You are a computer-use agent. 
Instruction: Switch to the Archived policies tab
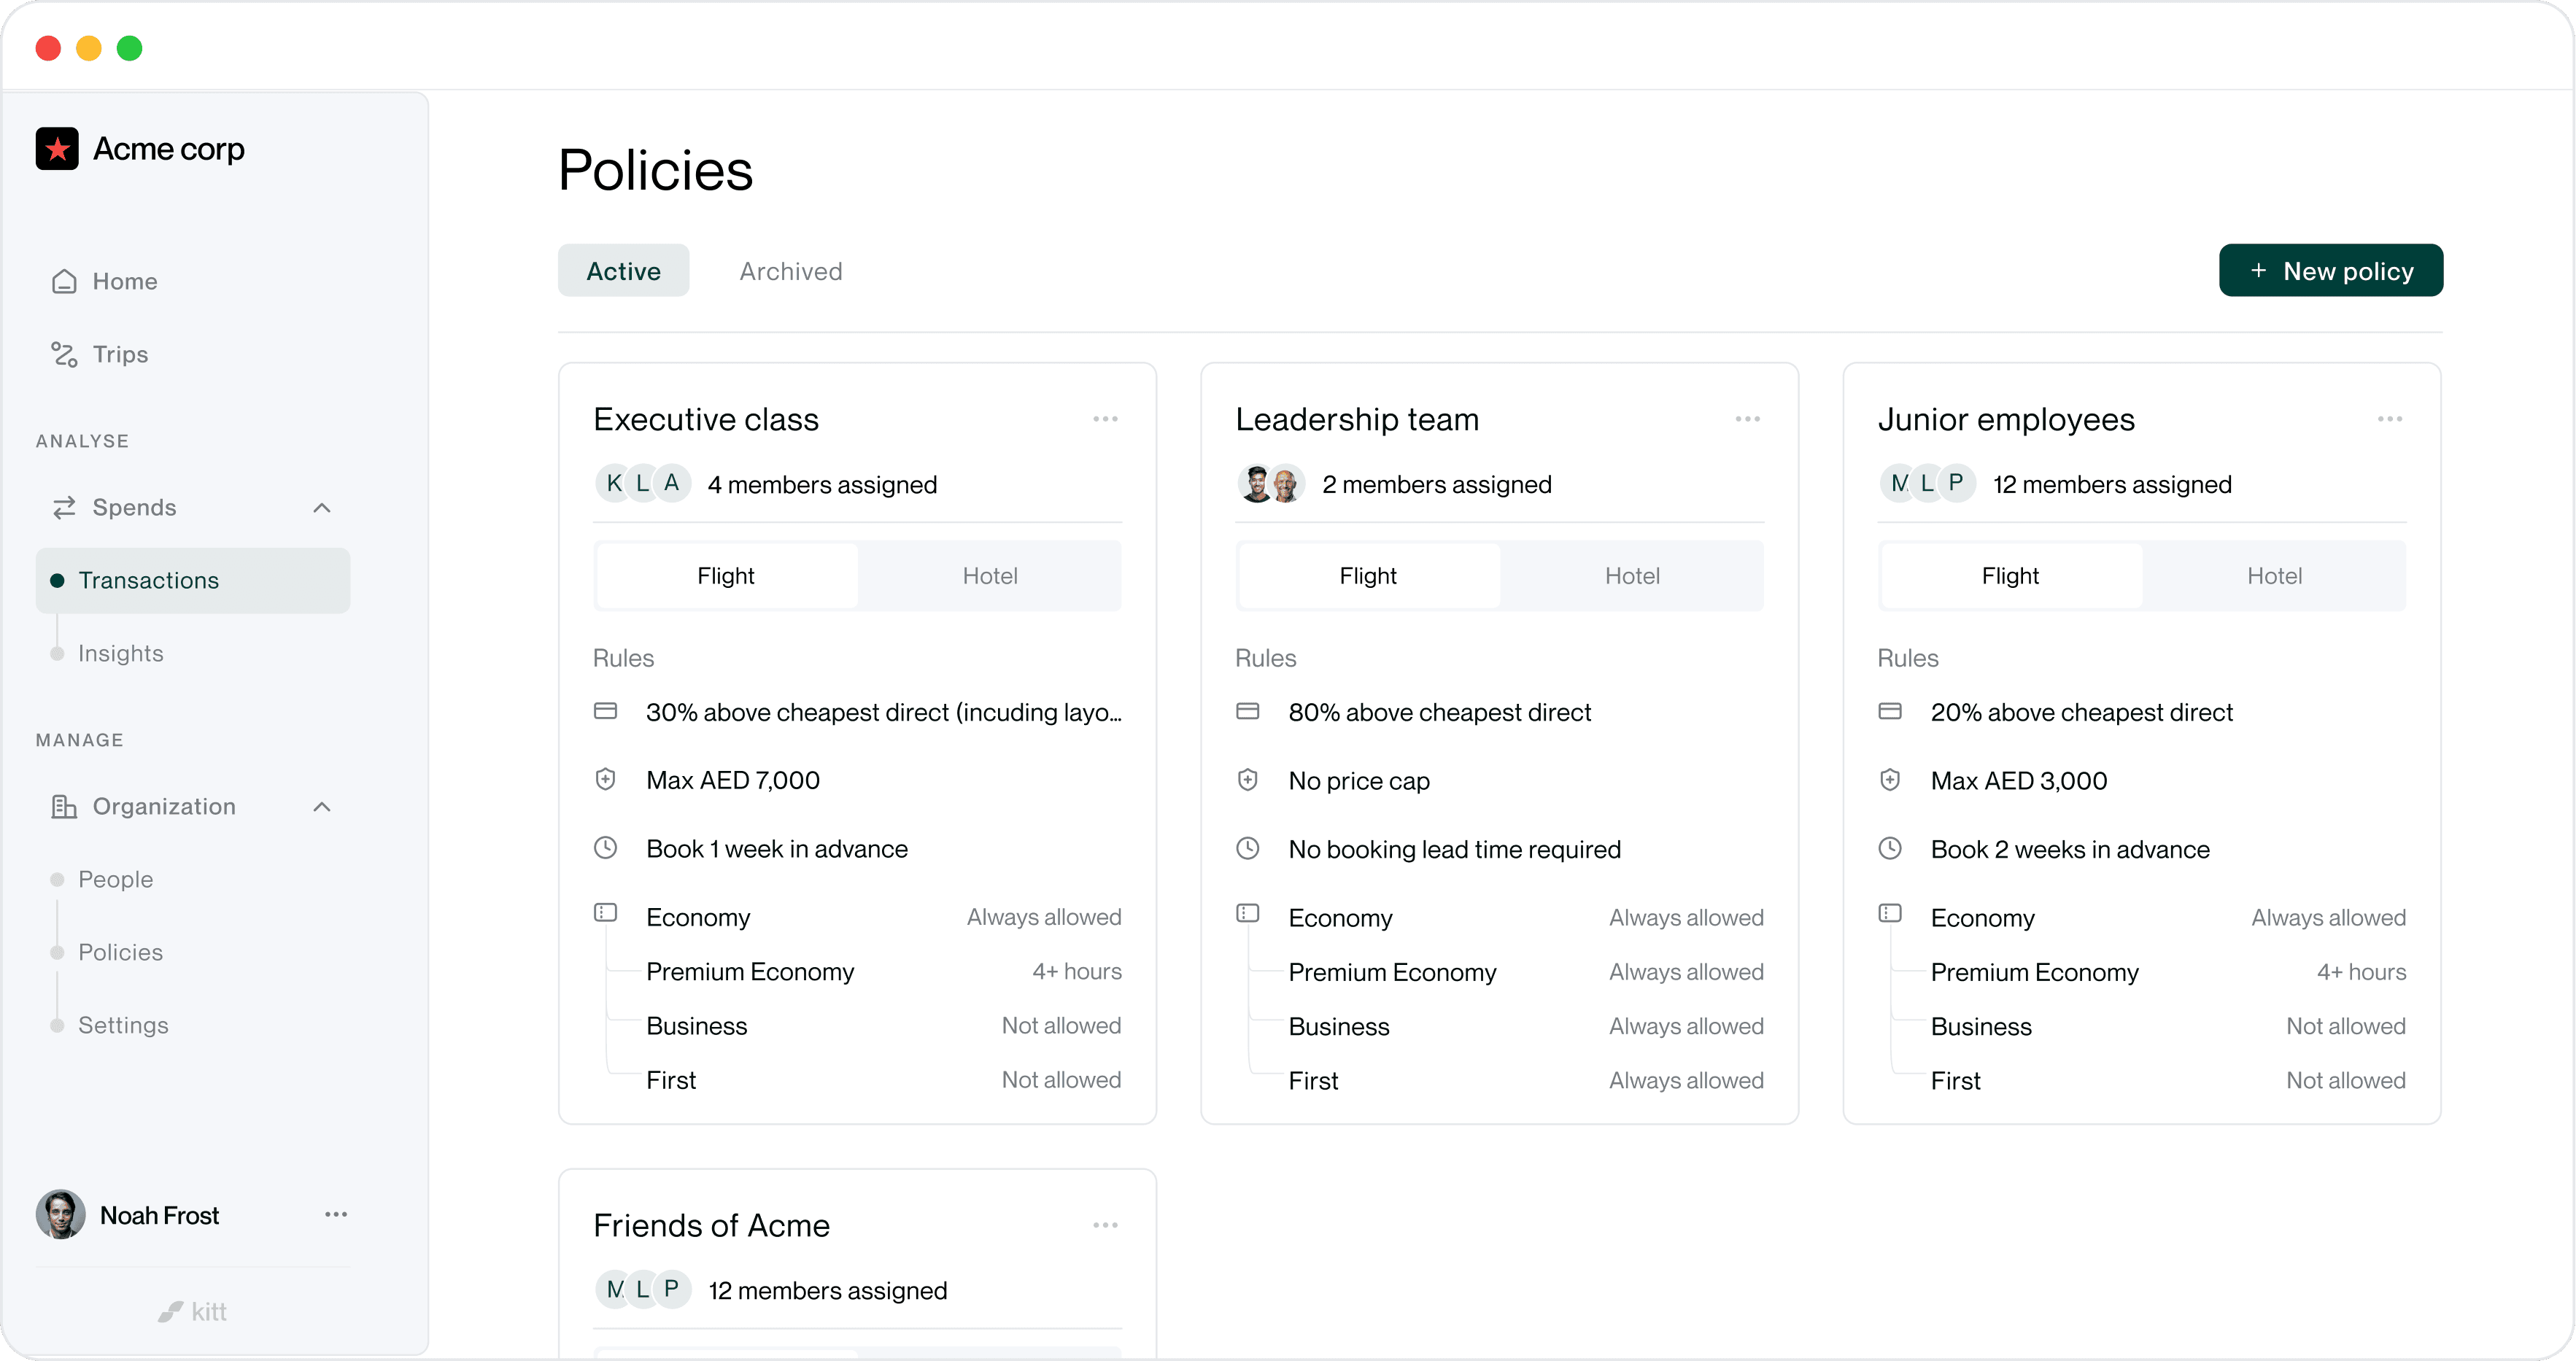pos(791,271)
